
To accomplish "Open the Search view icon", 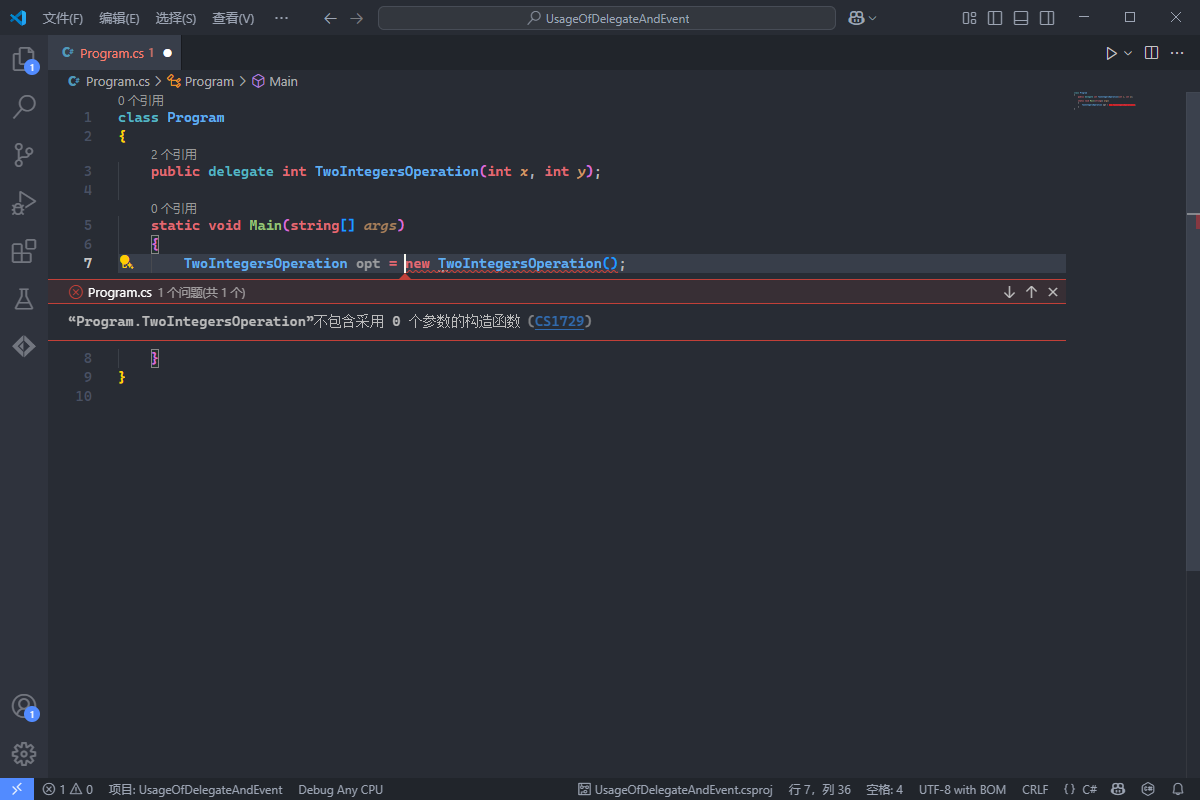I will (24, 106).
